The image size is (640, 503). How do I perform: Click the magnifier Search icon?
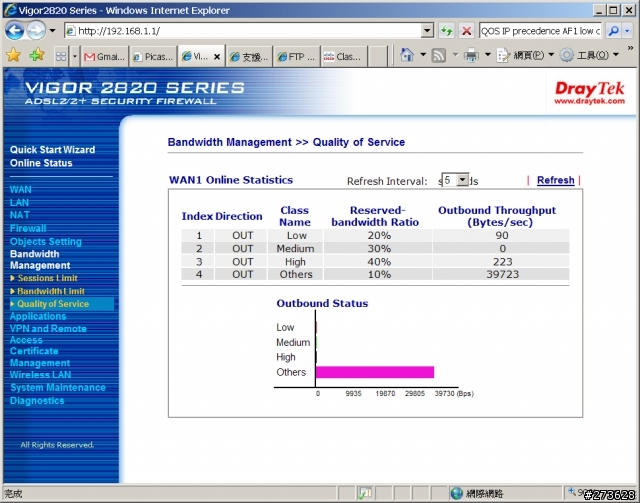[x=613, y=31]
